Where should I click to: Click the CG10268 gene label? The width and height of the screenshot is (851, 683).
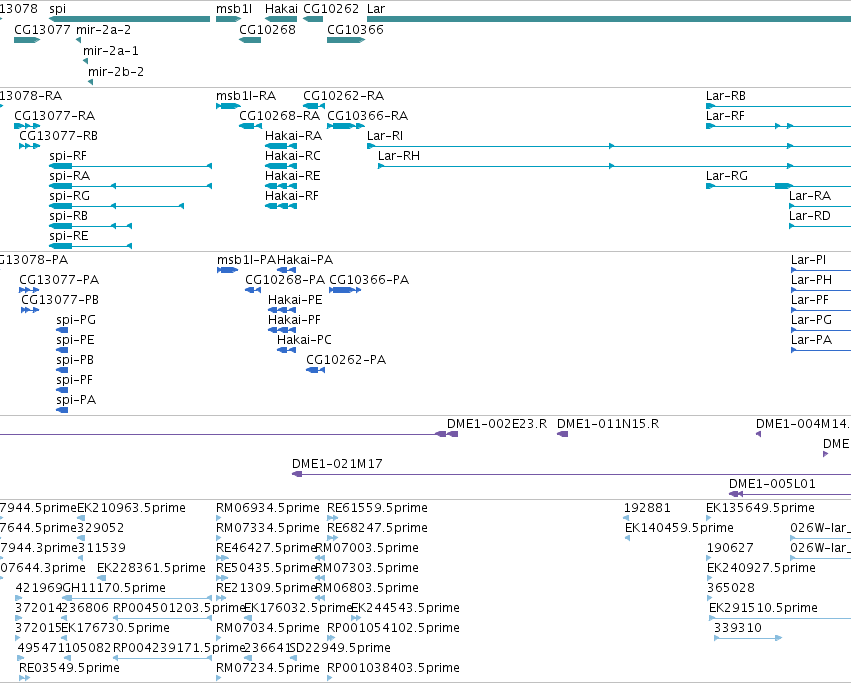tap(267, 29)
